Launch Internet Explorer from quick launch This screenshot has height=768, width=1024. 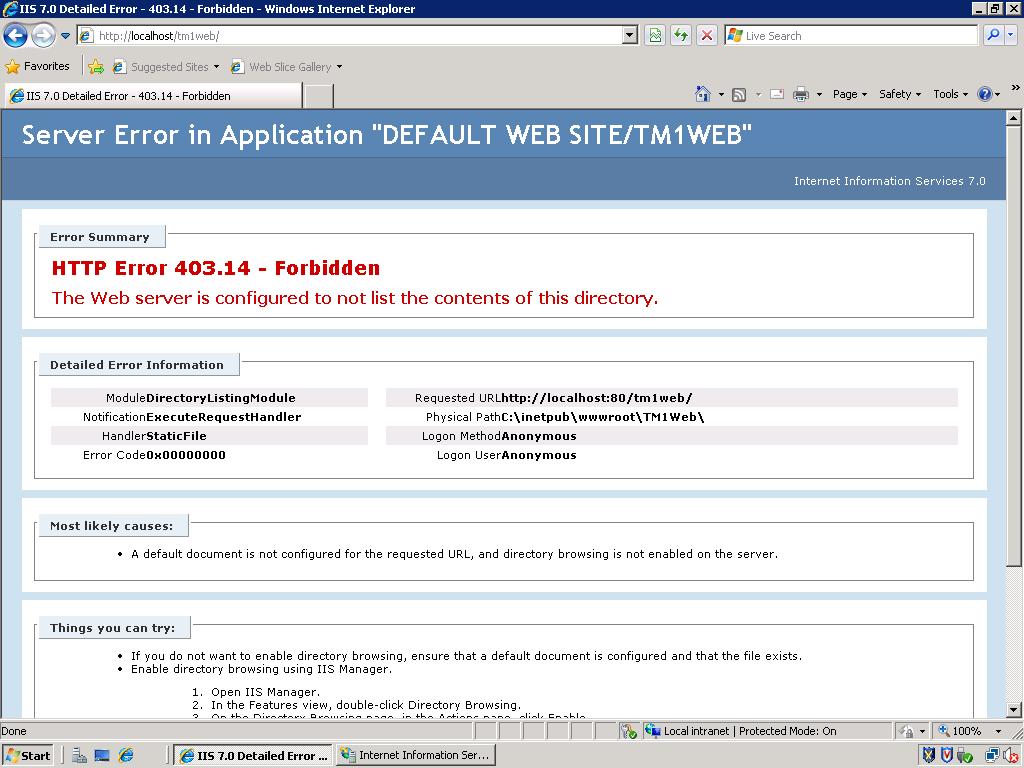click(125, 756)
